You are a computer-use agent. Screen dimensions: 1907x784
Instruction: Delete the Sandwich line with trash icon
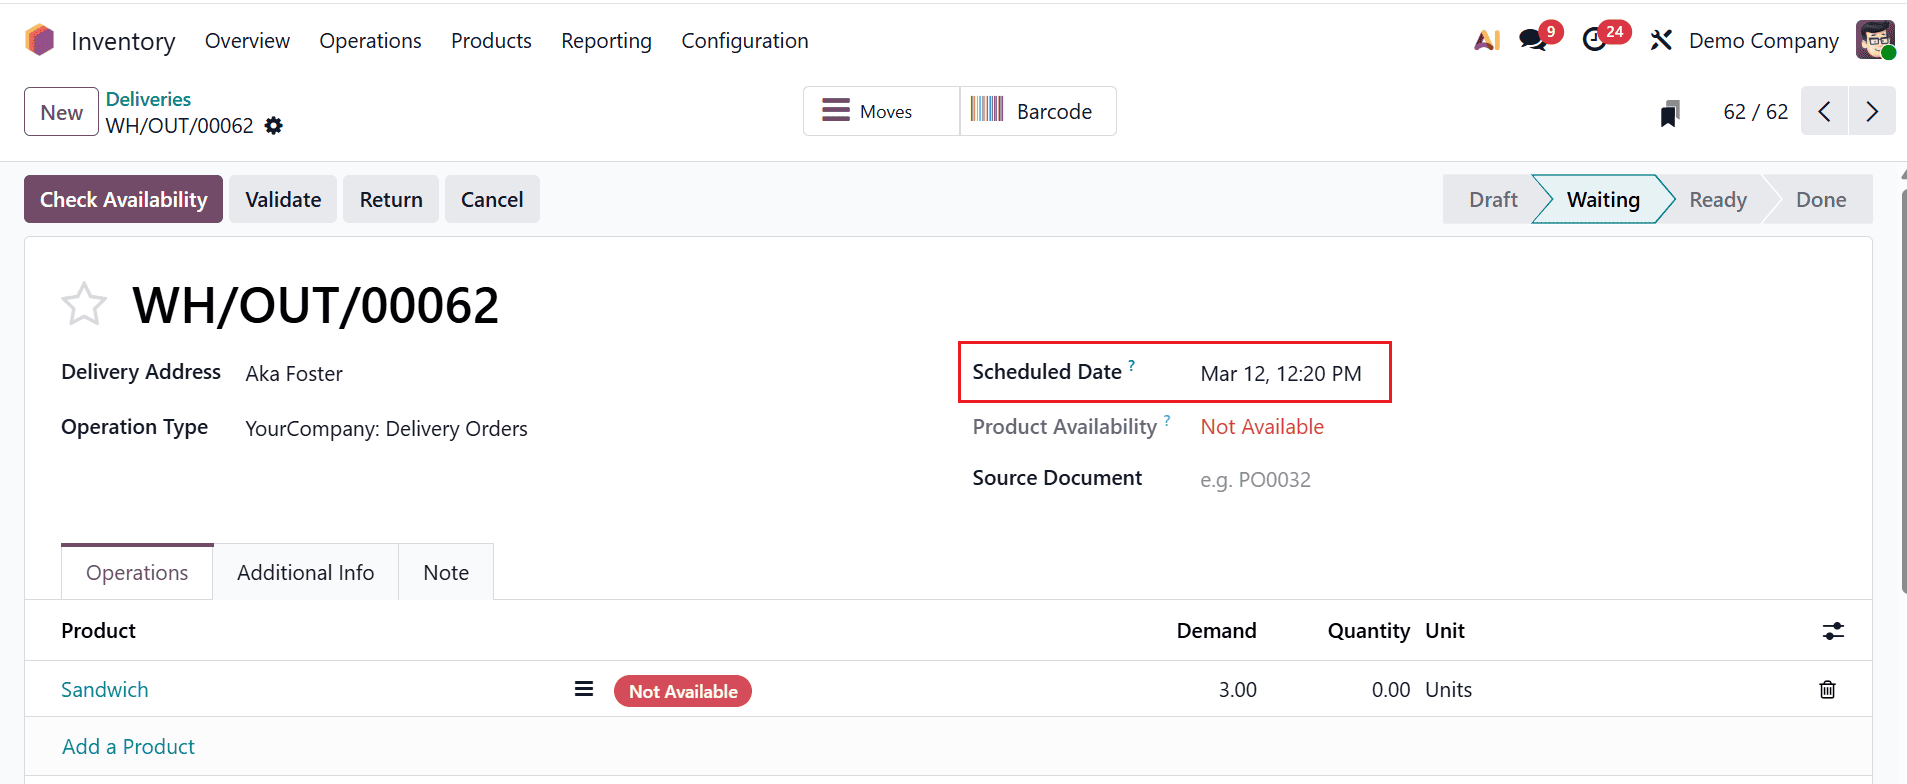pos(1827,690)
